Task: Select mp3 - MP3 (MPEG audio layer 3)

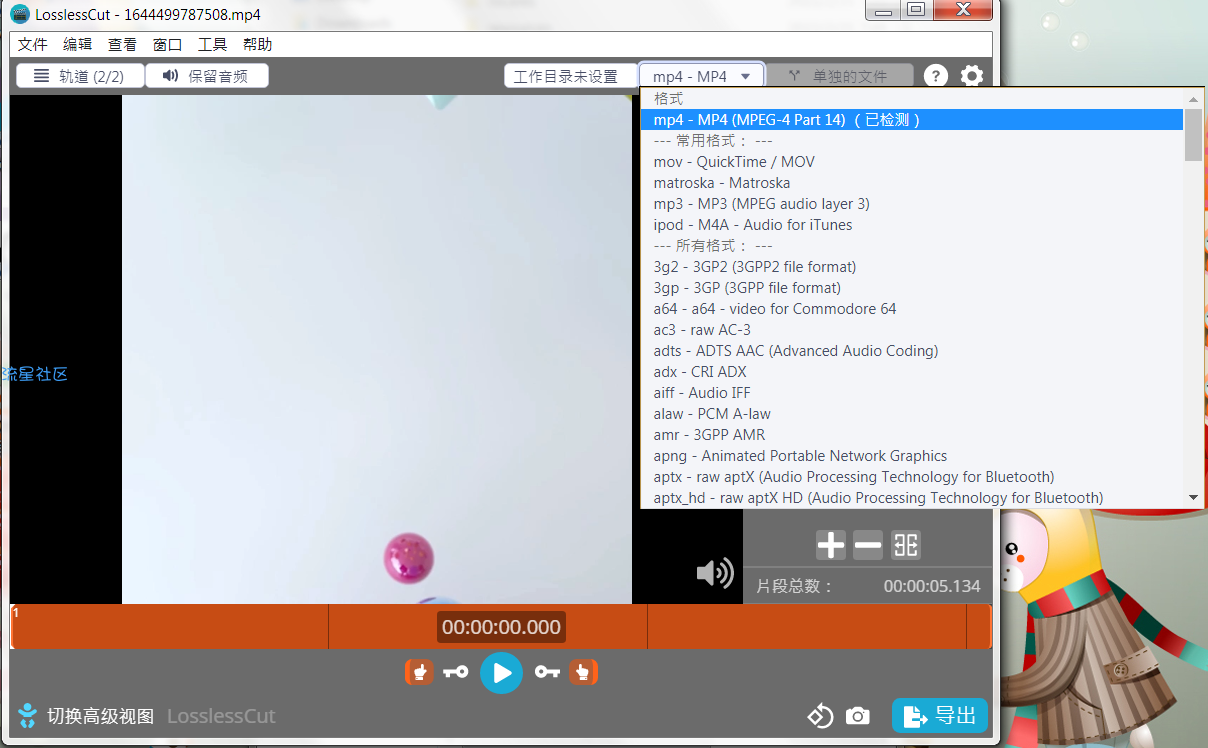Action: coord(912,204)
